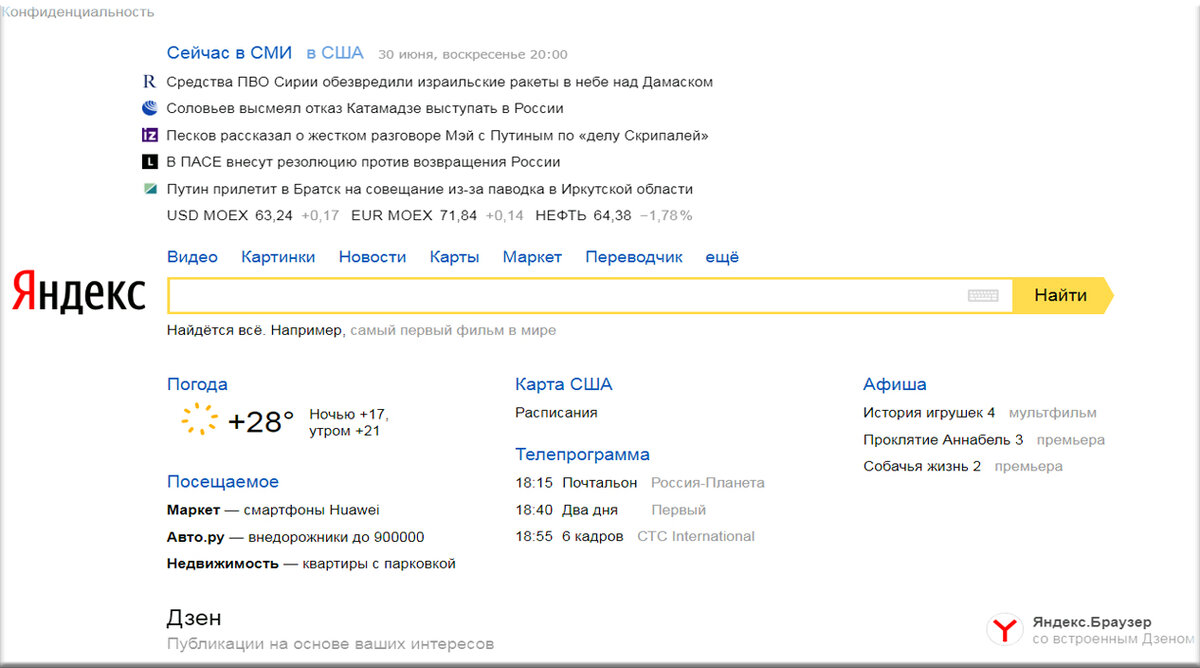Click the Yandex Browser Y logo icon
Viewport: 1200px width, 668px height.
coord(1004,629)
